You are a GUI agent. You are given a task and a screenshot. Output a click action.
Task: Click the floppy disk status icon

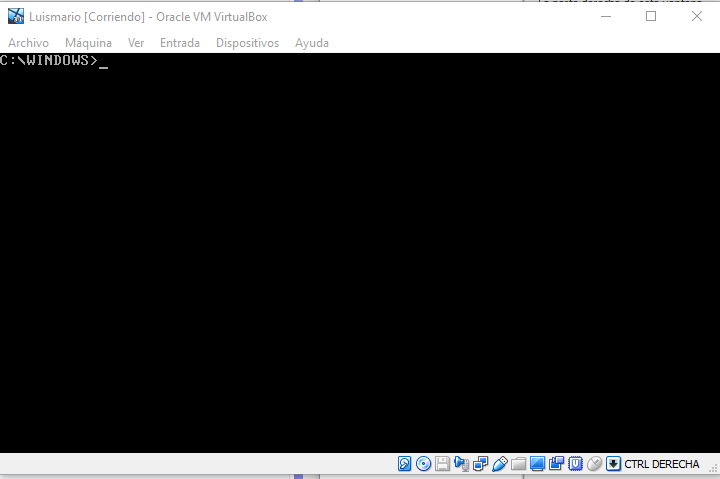[442, 464]
